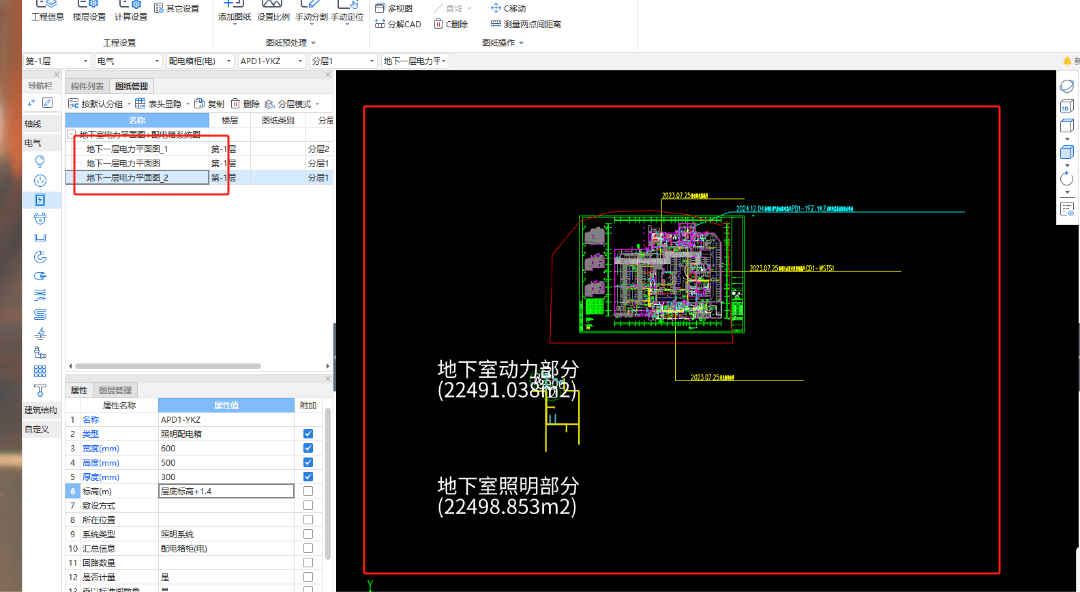1080x592 pixels.
Task: Open the 分层1 layer dropdown
Action: pos(343,61)
